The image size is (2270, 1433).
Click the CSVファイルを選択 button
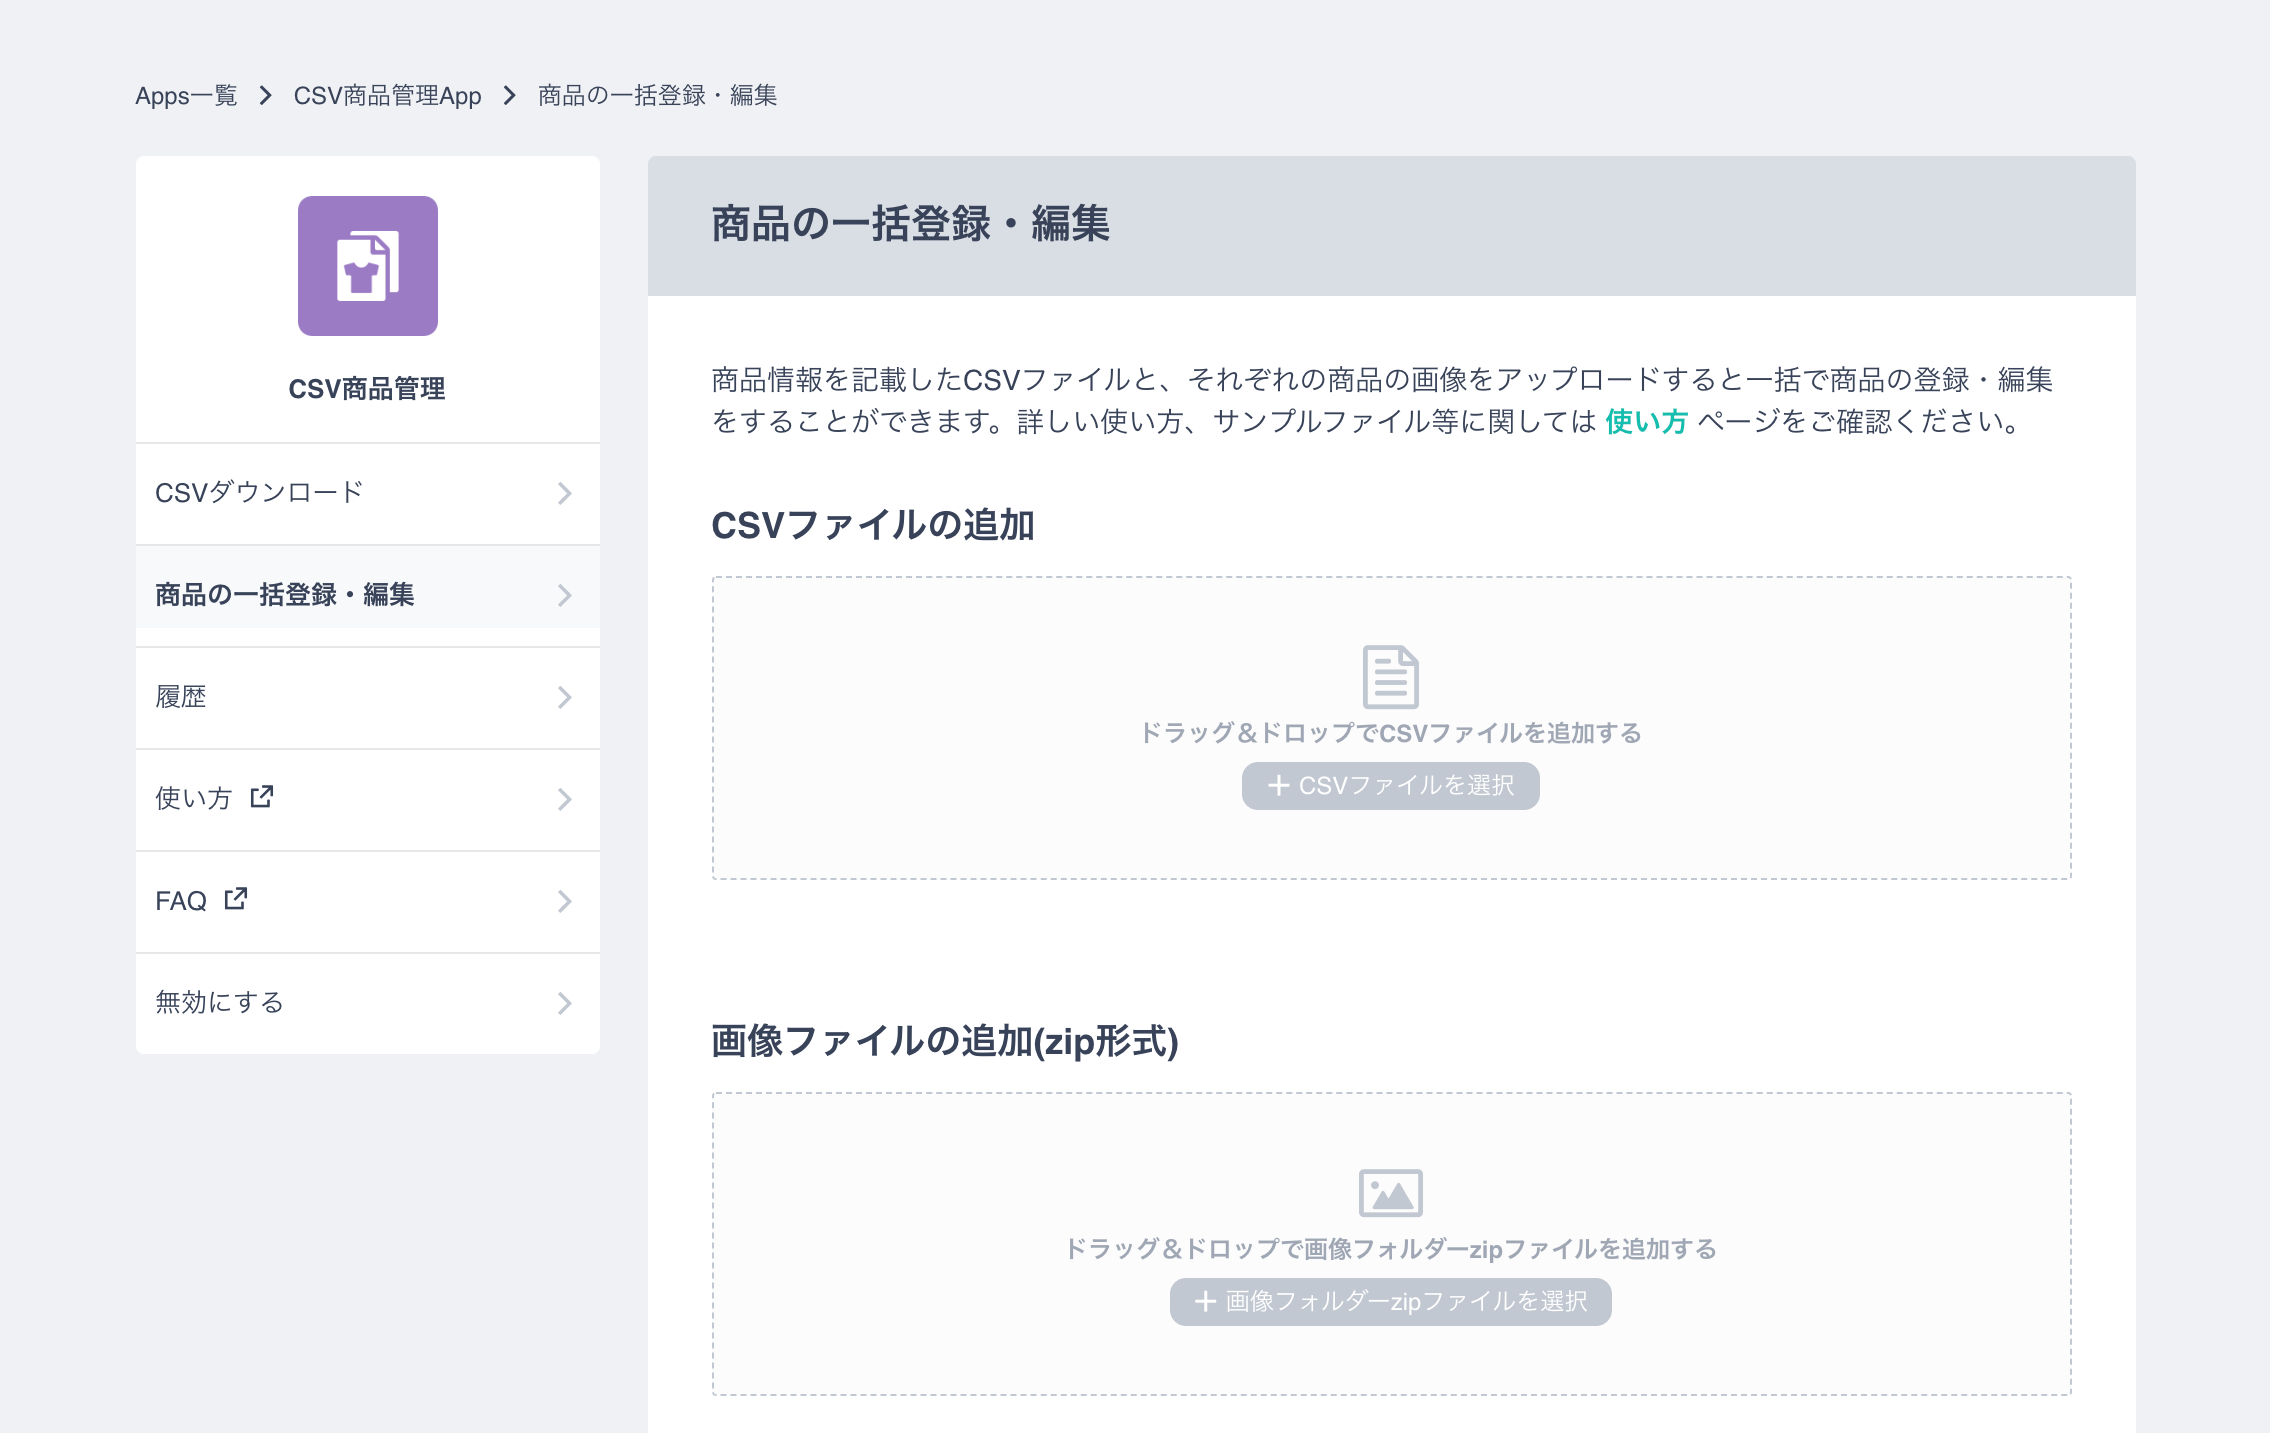1390,786
